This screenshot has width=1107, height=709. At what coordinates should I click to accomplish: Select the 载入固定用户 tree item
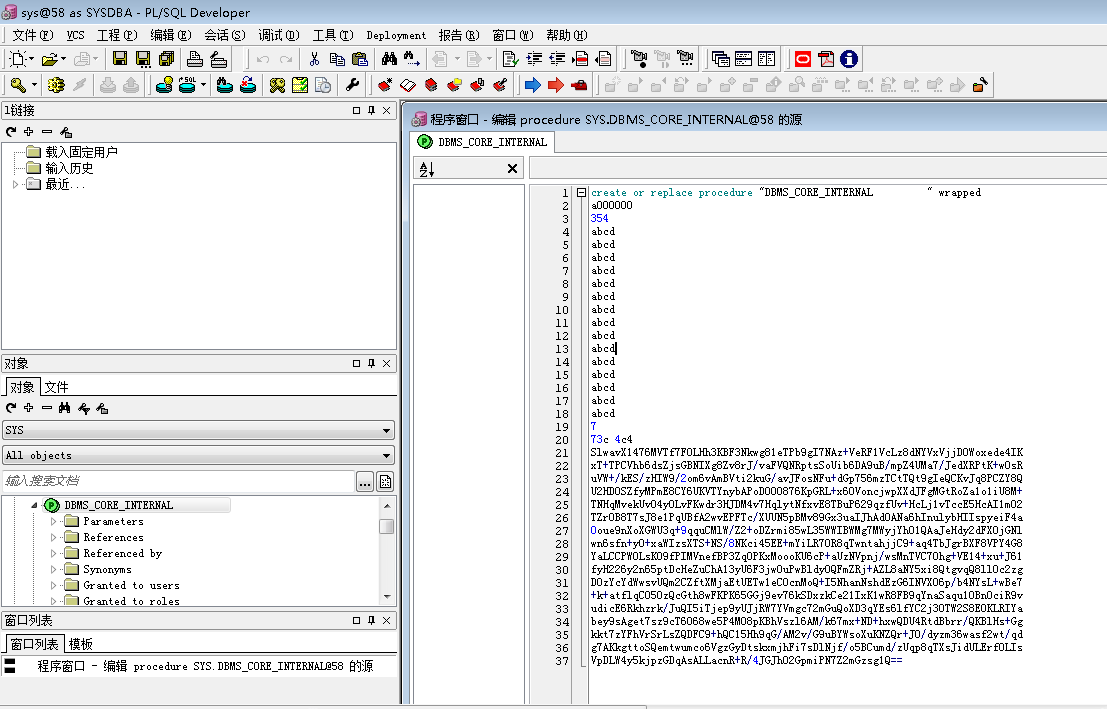tap(81, 152)
